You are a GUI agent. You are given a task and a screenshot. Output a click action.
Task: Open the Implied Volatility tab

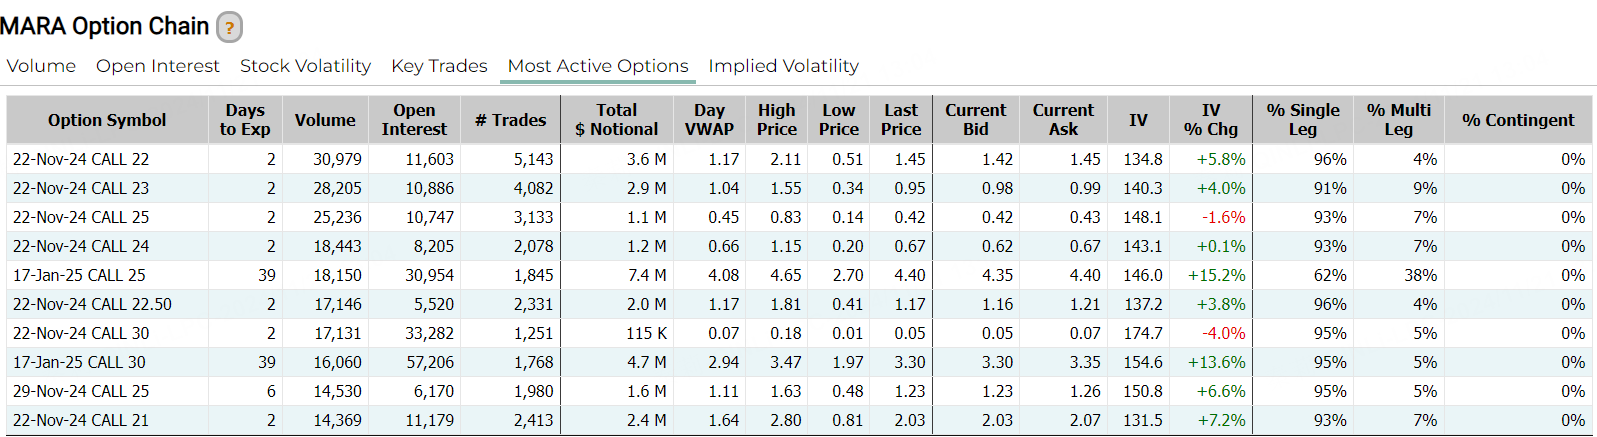point(783,66)
